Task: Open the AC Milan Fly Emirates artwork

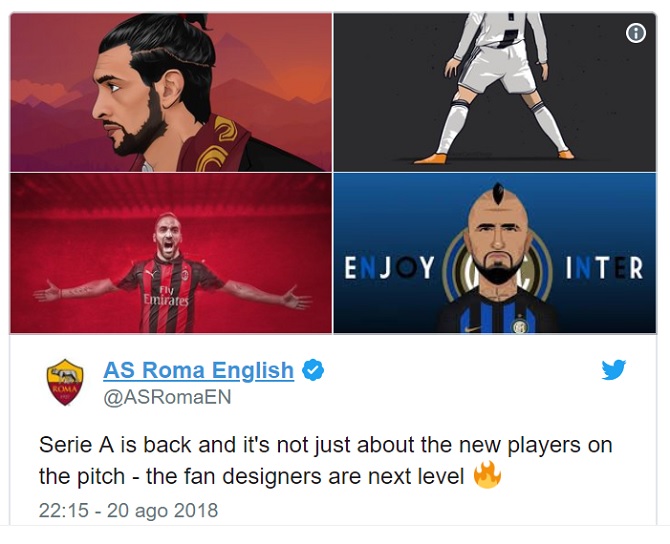Action: [x=171, y=253]
